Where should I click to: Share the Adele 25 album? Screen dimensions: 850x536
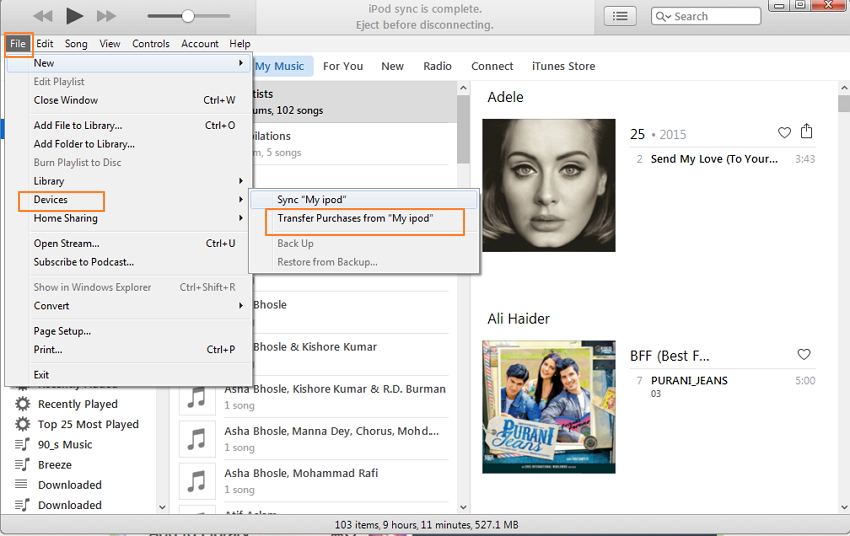coord(807,132)
